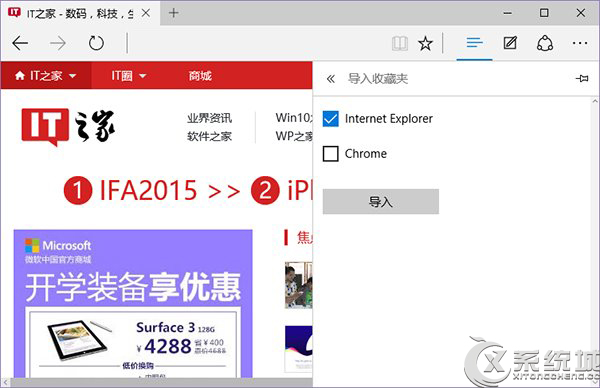The image size is (600, 388).
Task: Add page to favorites star
Action: (x=425, y=43)
